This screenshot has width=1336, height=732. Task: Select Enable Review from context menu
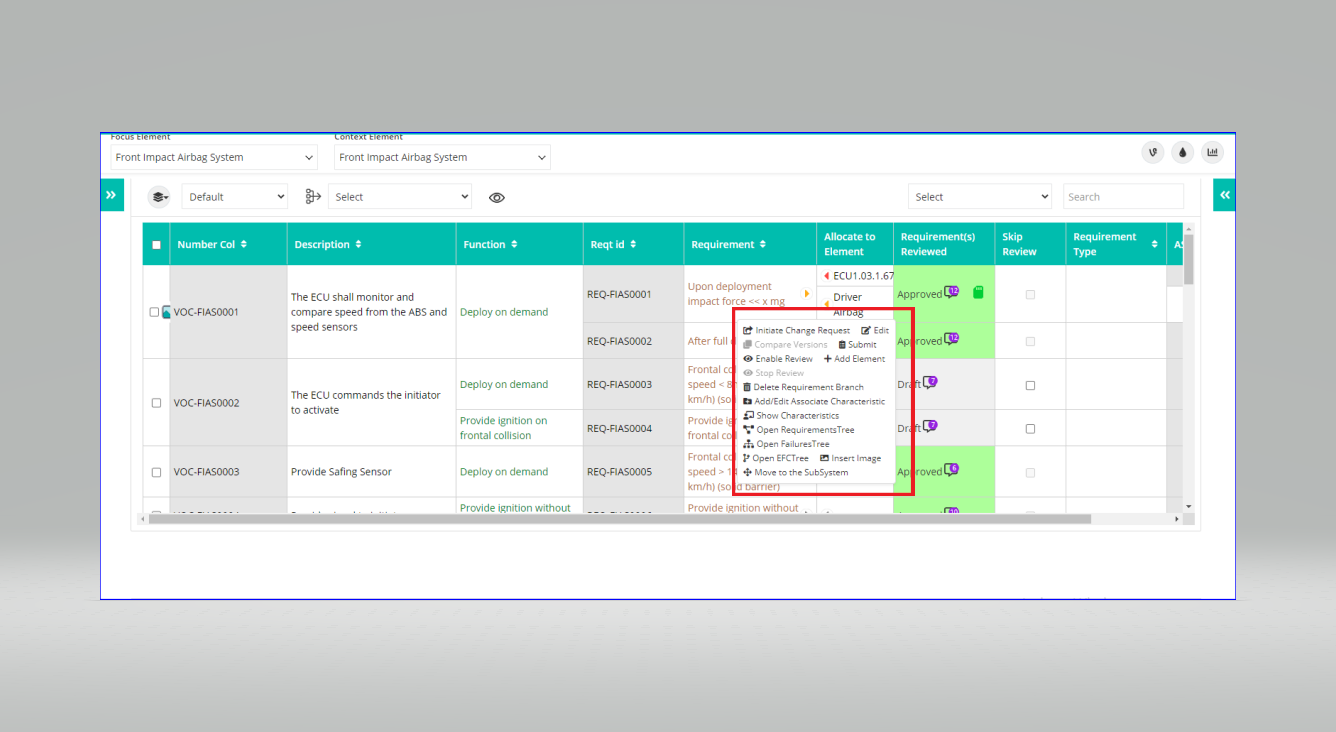point(778,359)
